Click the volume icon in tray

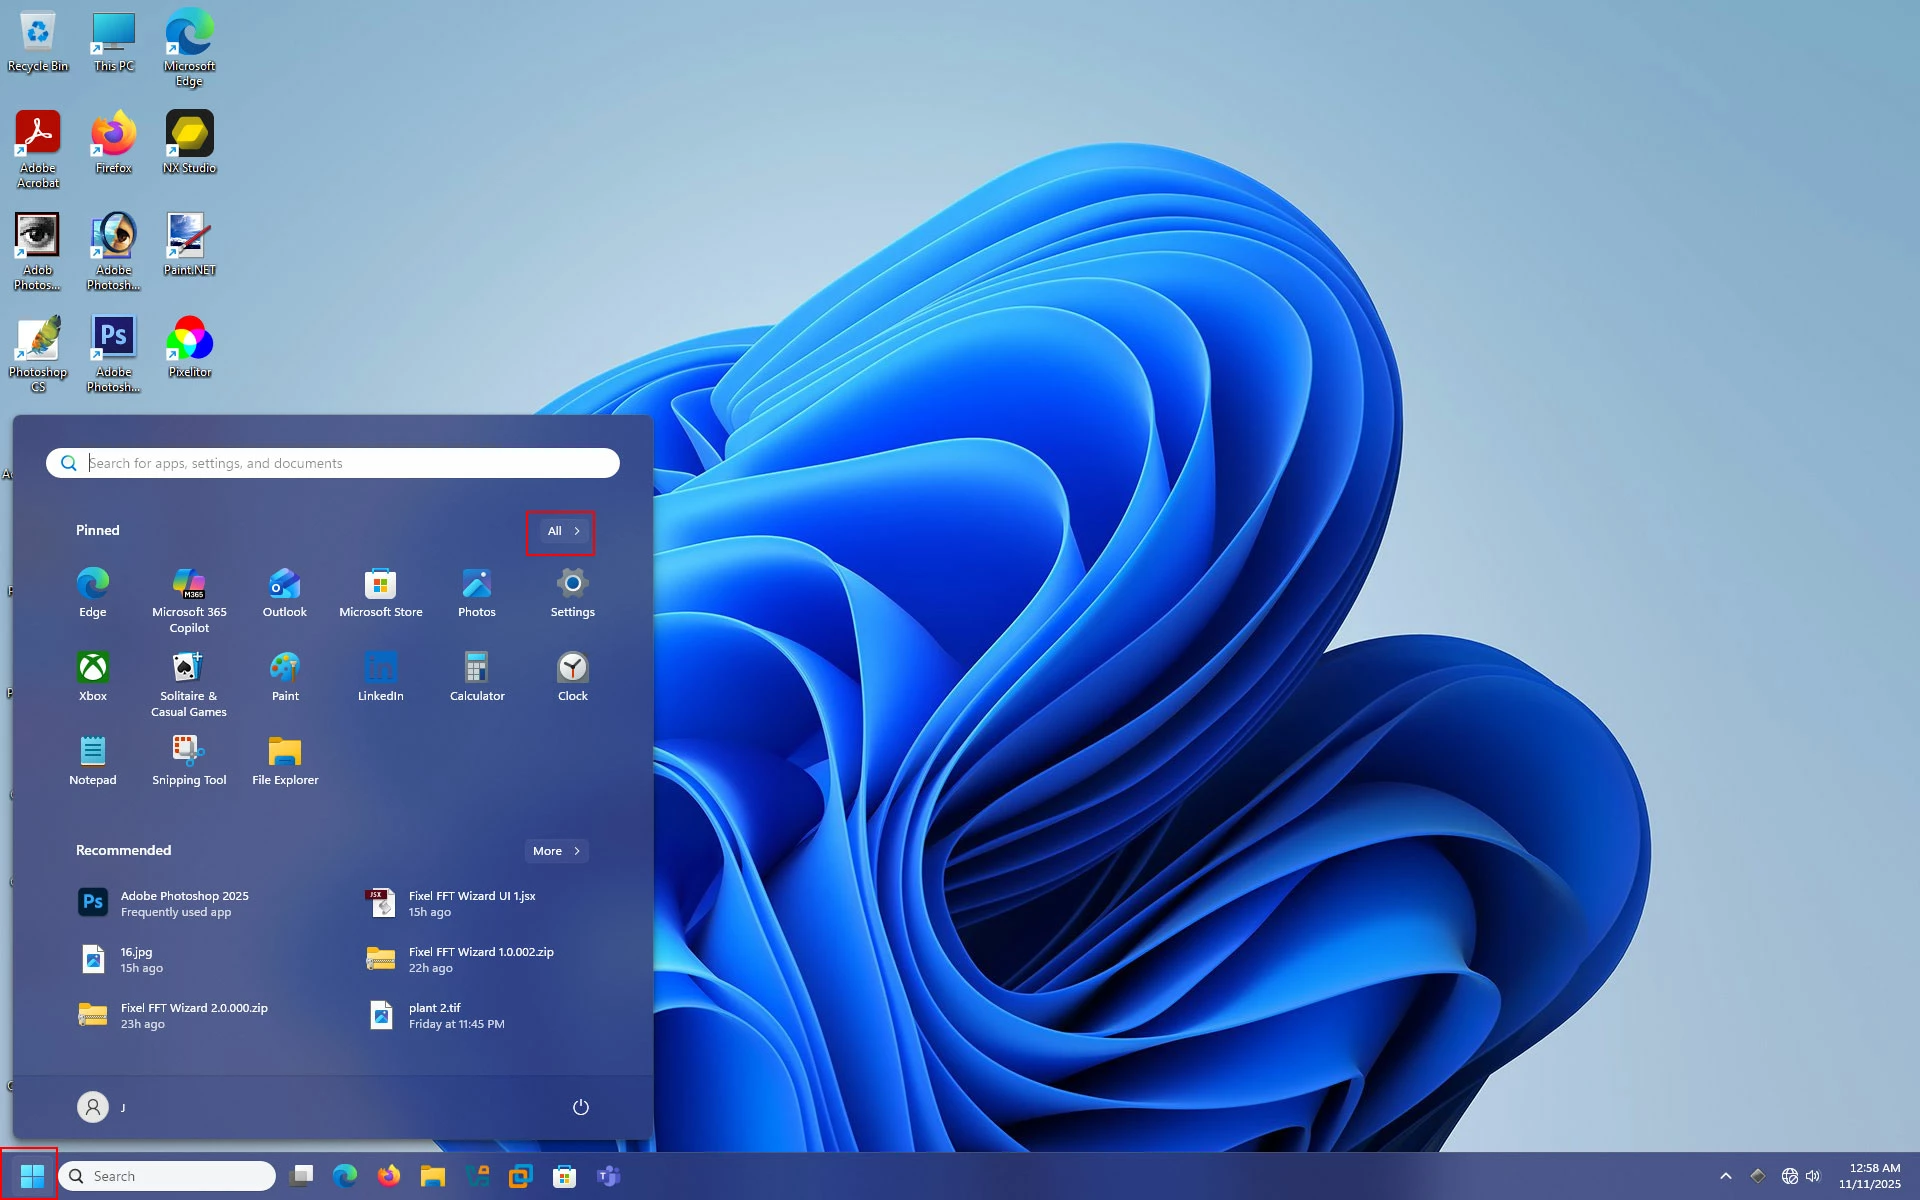1813,1176
